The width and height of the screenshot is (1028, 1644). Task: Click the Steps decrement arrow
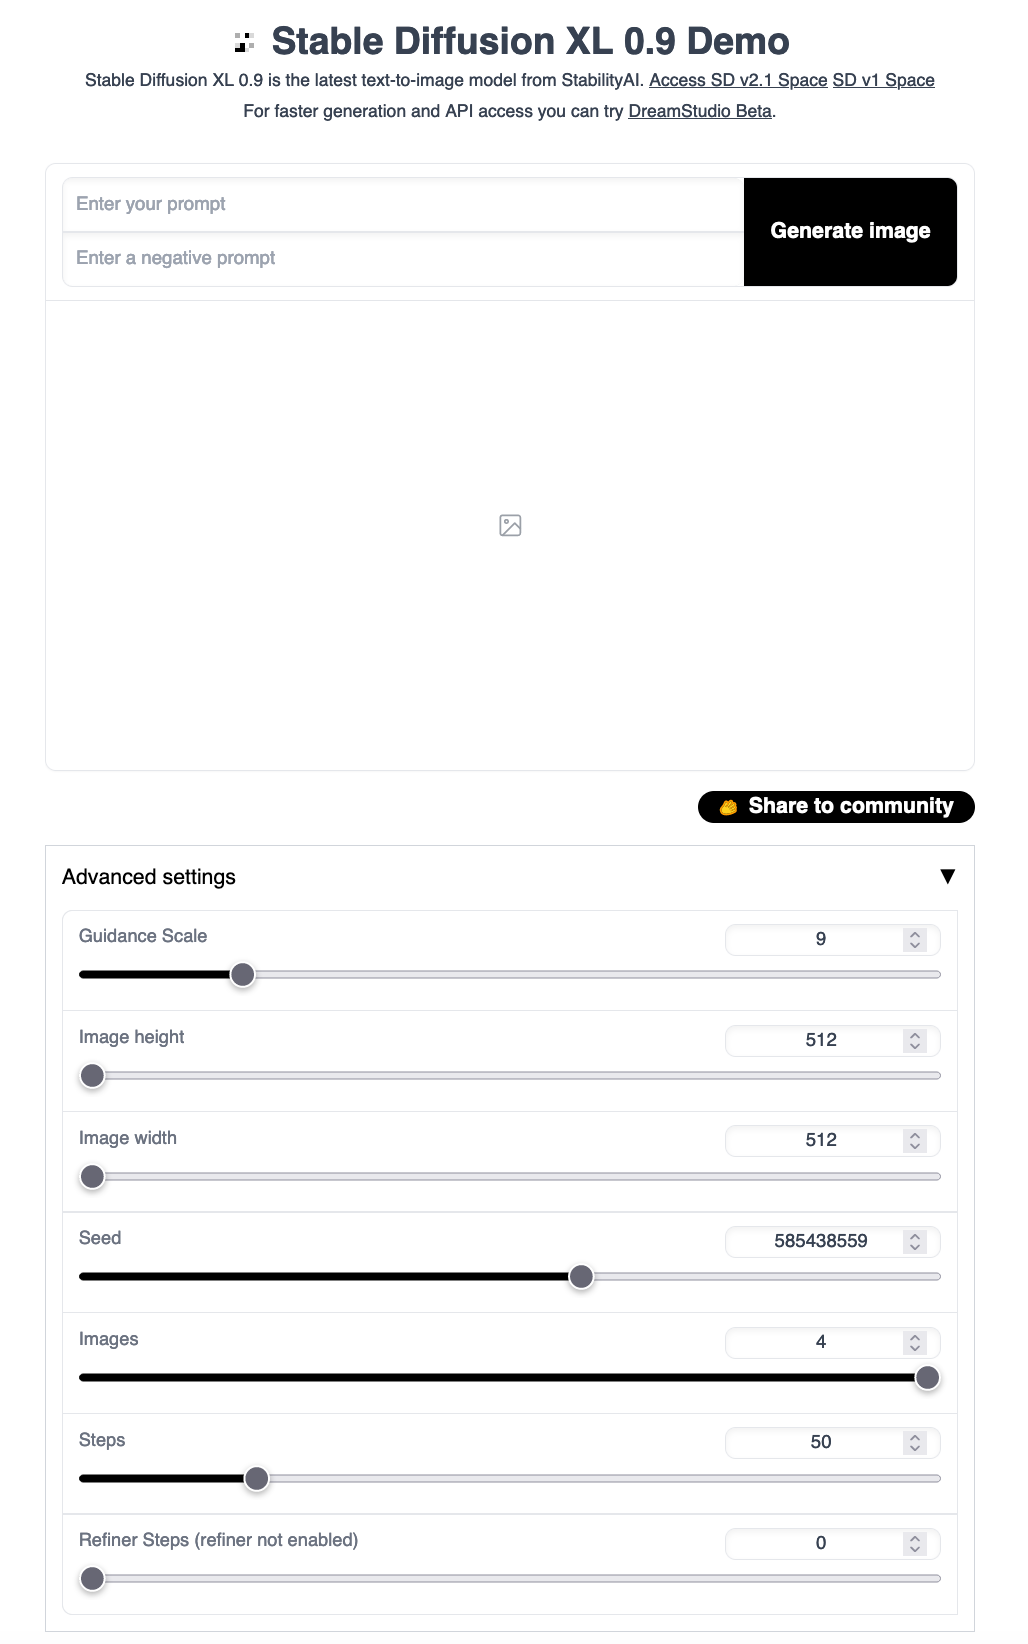pos(913,1448)
